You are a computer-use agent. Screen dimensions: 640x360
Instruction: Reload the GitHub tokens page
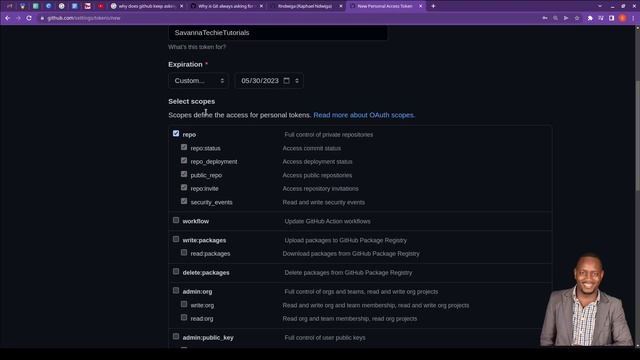[x=29, y=18]
